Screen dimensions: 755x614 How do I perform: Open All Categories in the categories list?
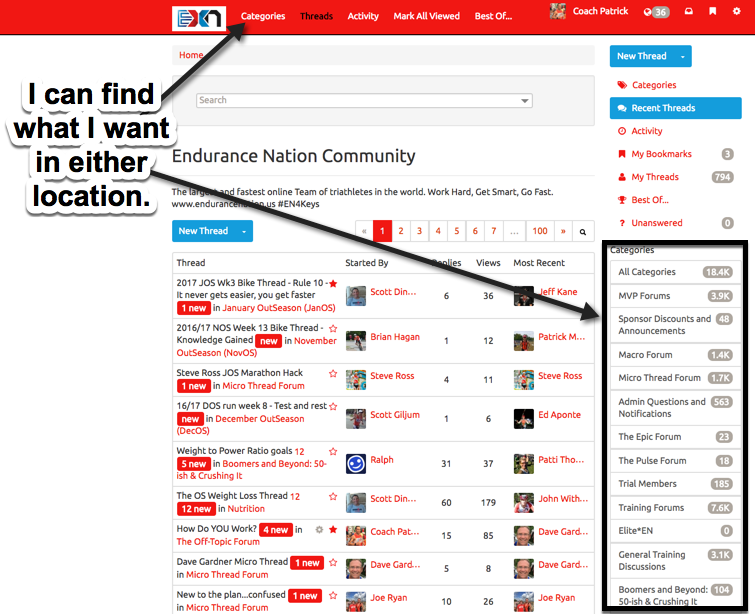pyautogui.click(x=675, y=272)
